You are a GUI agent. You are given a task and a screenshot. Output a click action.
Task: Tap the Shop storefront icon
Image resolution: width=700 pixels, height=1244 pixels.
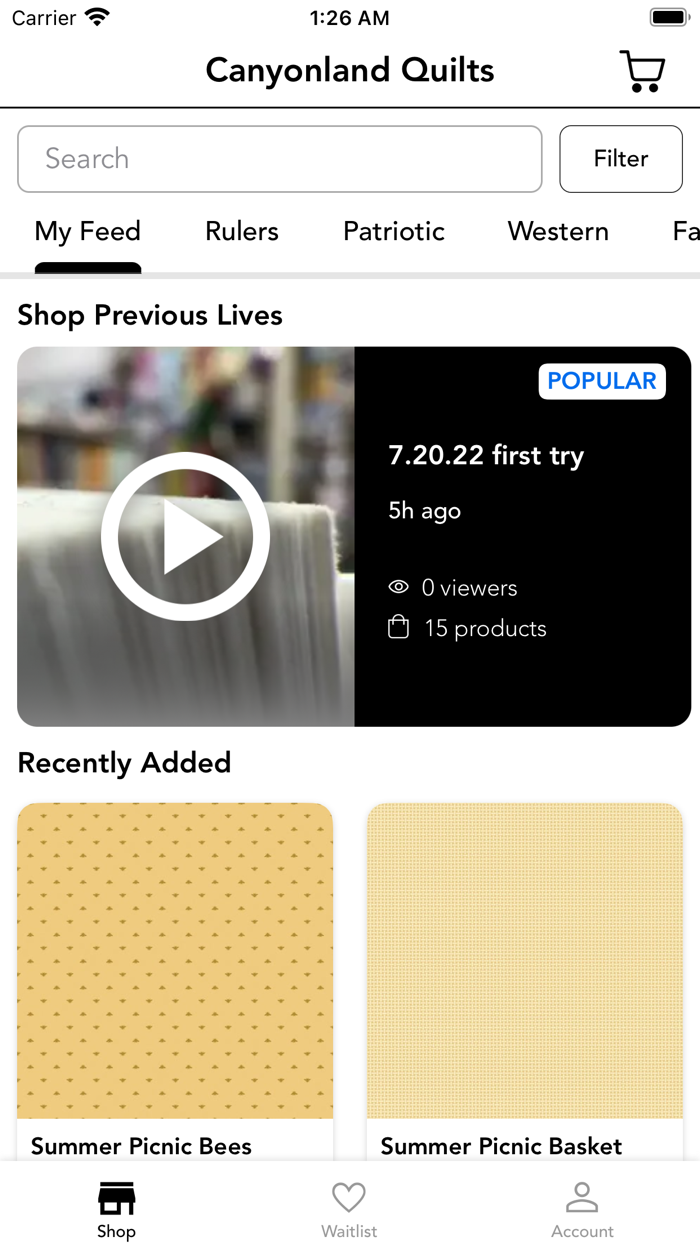point(116,1198)
